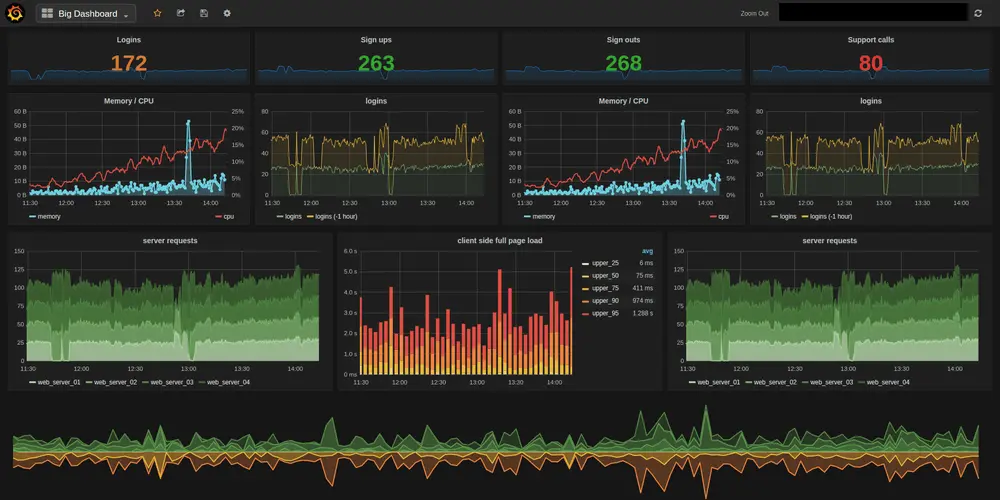Star this dashboard as favorite
Screen dimensions: 1000x500
(158, 13)
